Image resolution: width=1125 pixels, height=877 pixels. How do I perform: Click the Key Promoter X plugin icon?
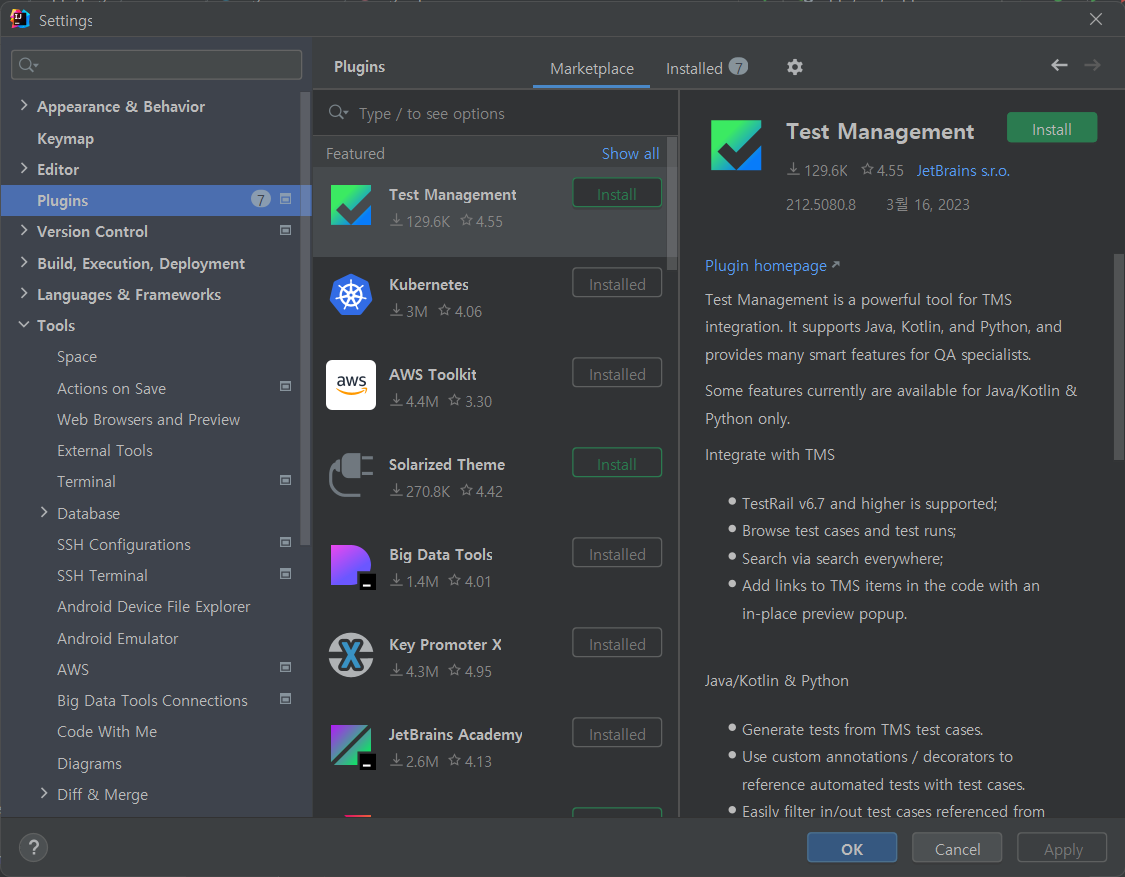click(x=351, y=655)
